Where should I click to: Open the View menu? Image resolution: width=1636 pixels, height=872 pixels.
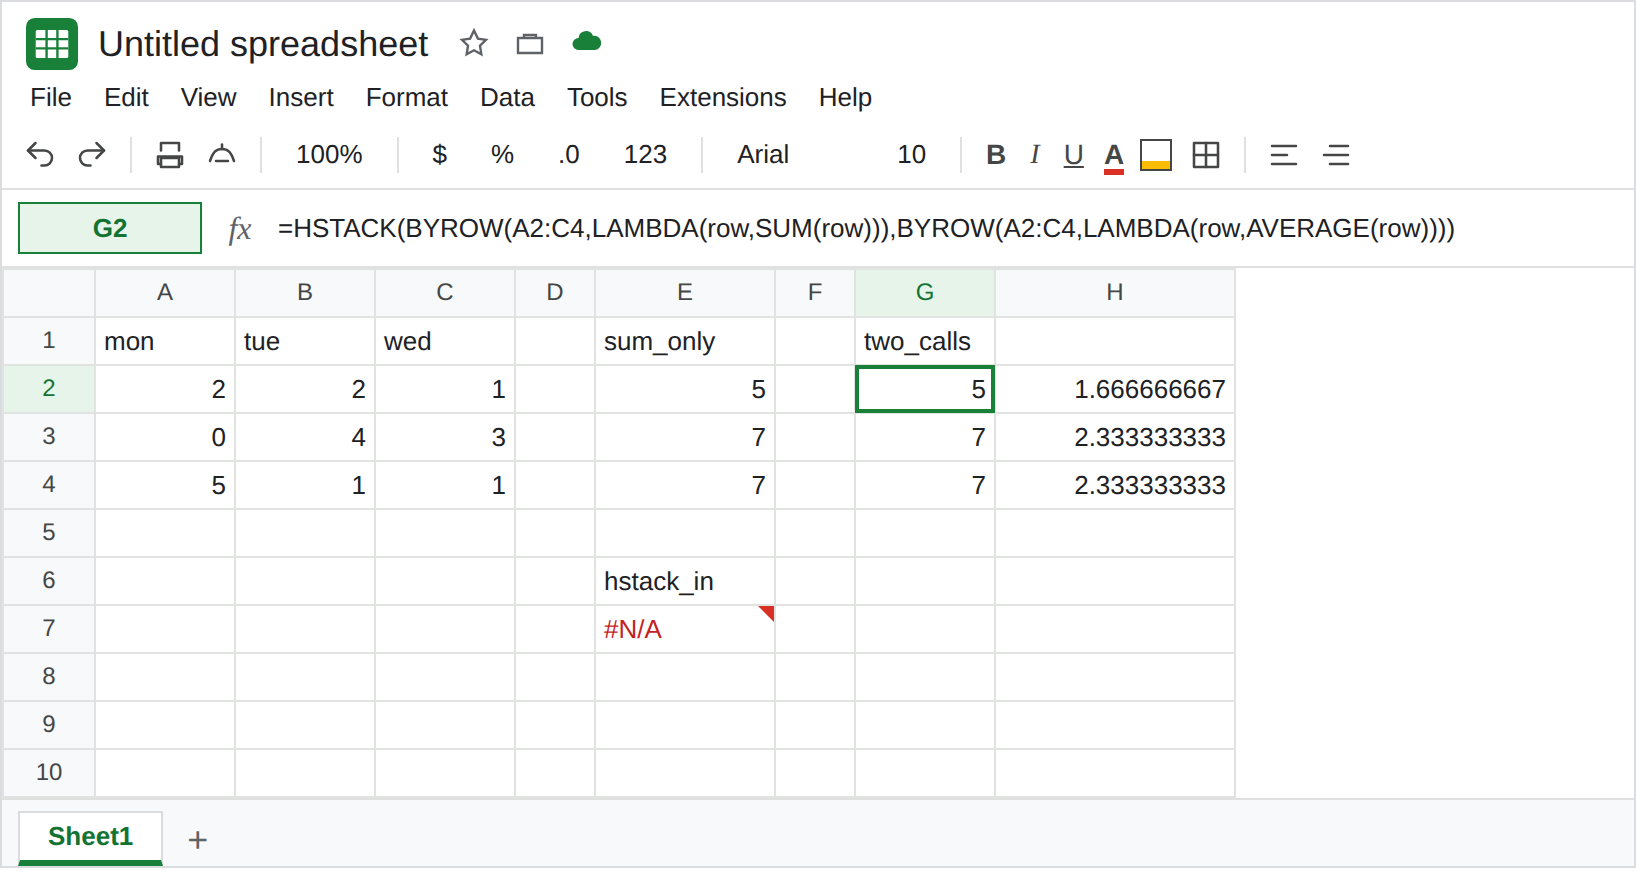208,97
